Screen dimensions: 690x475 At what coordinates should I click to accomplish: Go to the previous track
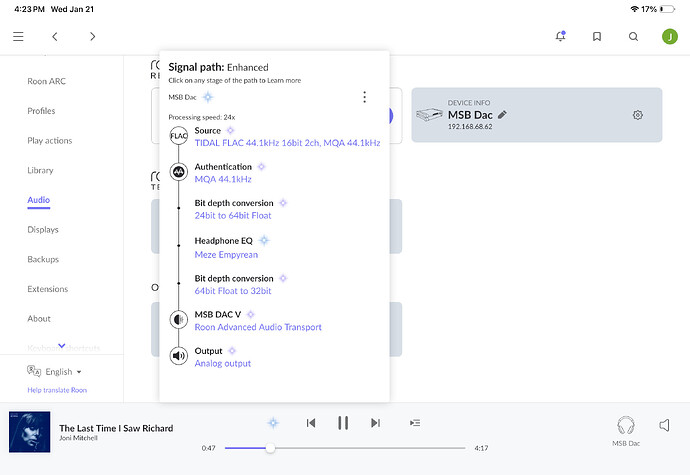pos(311,423)
